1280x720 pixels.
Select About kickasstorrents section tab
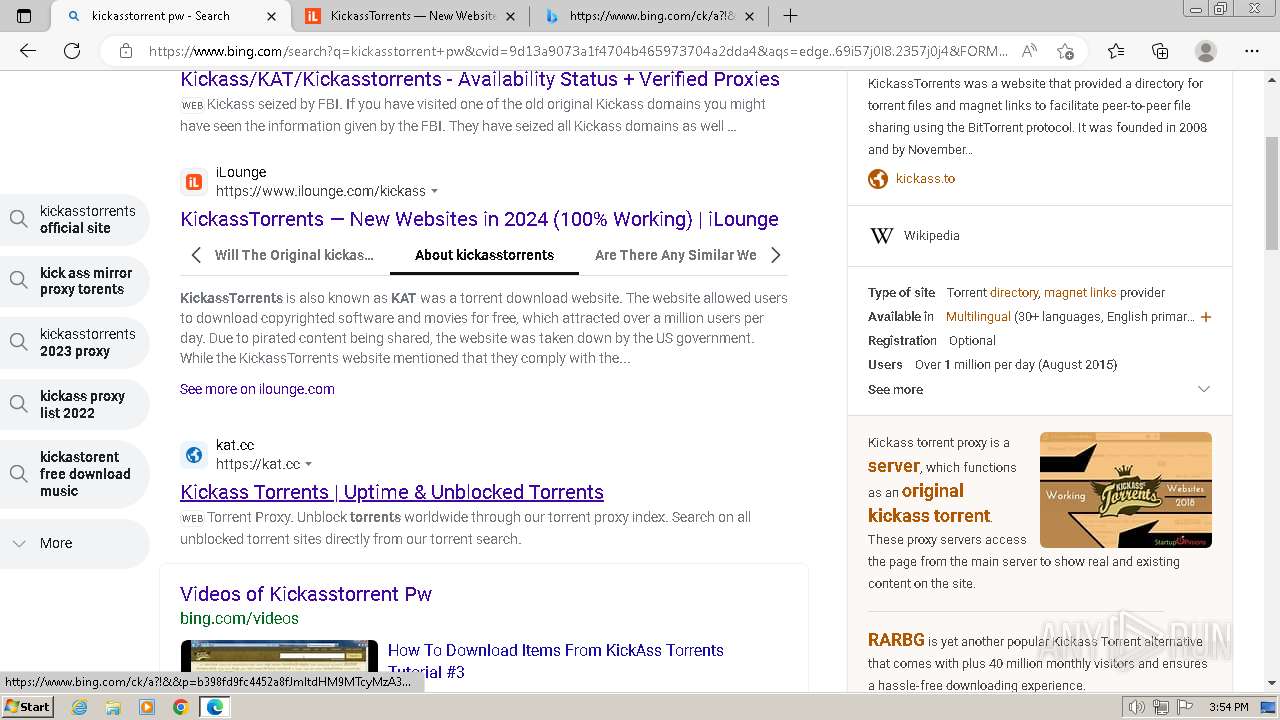(x=484, y=255)
